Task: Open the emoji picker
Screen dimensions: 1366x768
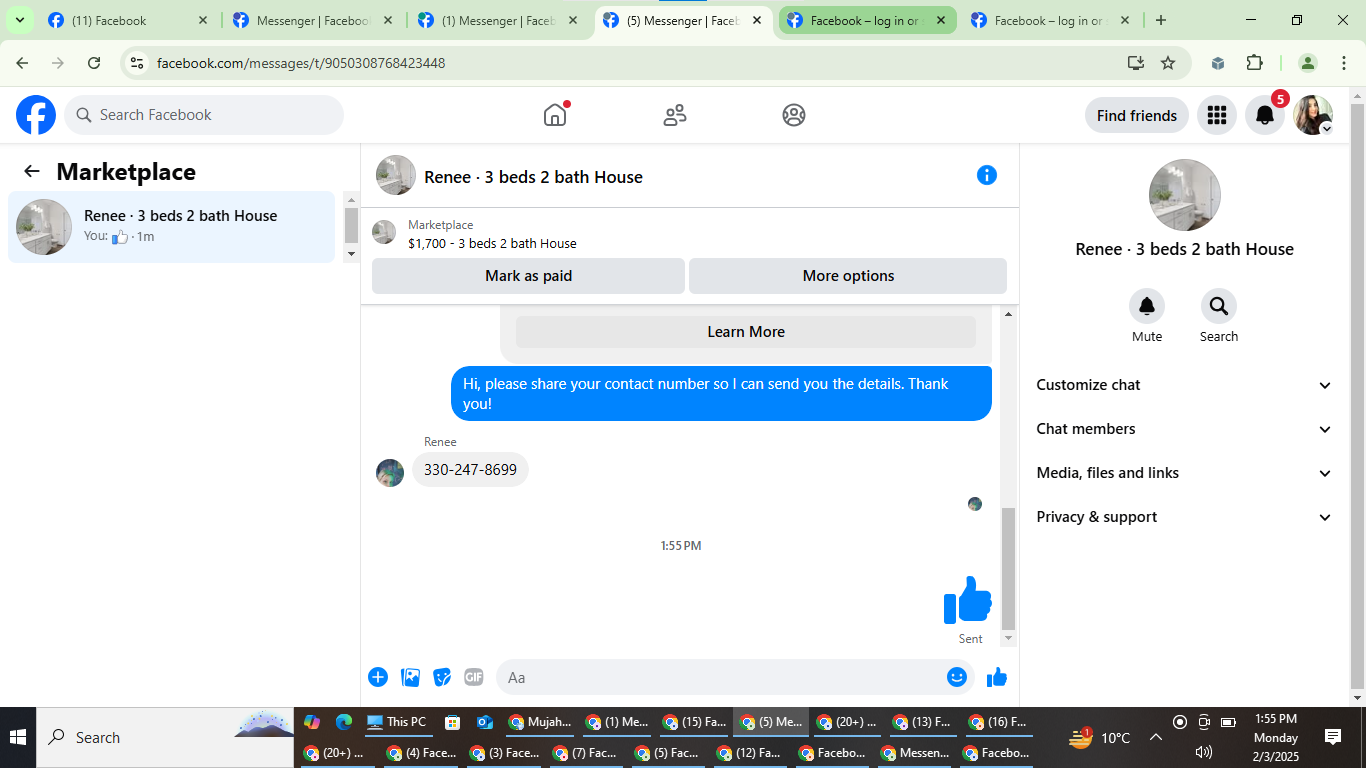Action: (x=957, y=677)
